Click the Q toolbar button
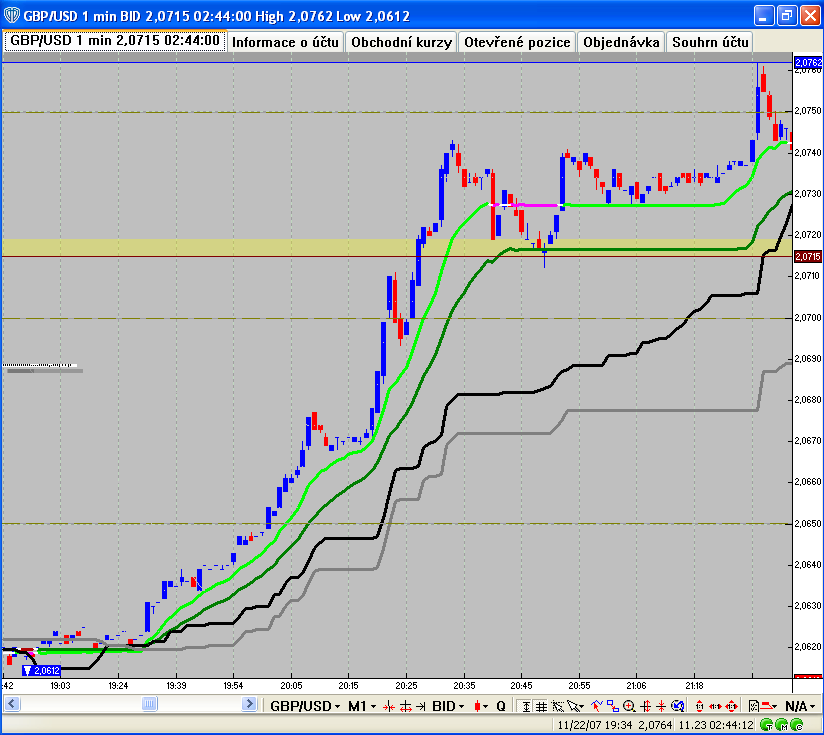 pyautogui.click(x=501, y=706)
